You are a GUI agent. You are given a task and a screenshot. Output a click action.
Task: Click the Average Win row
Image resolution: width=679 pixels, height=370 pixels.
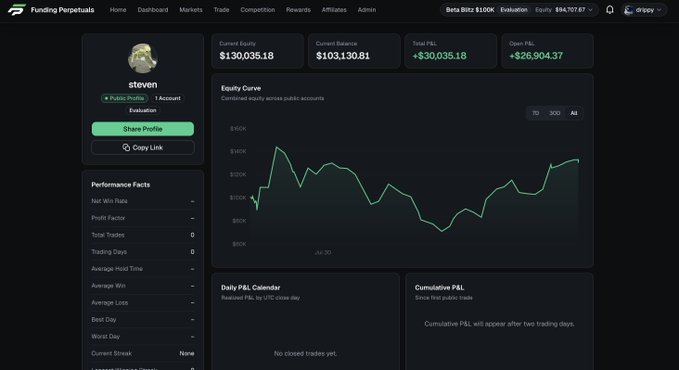[x=143, y=286]
